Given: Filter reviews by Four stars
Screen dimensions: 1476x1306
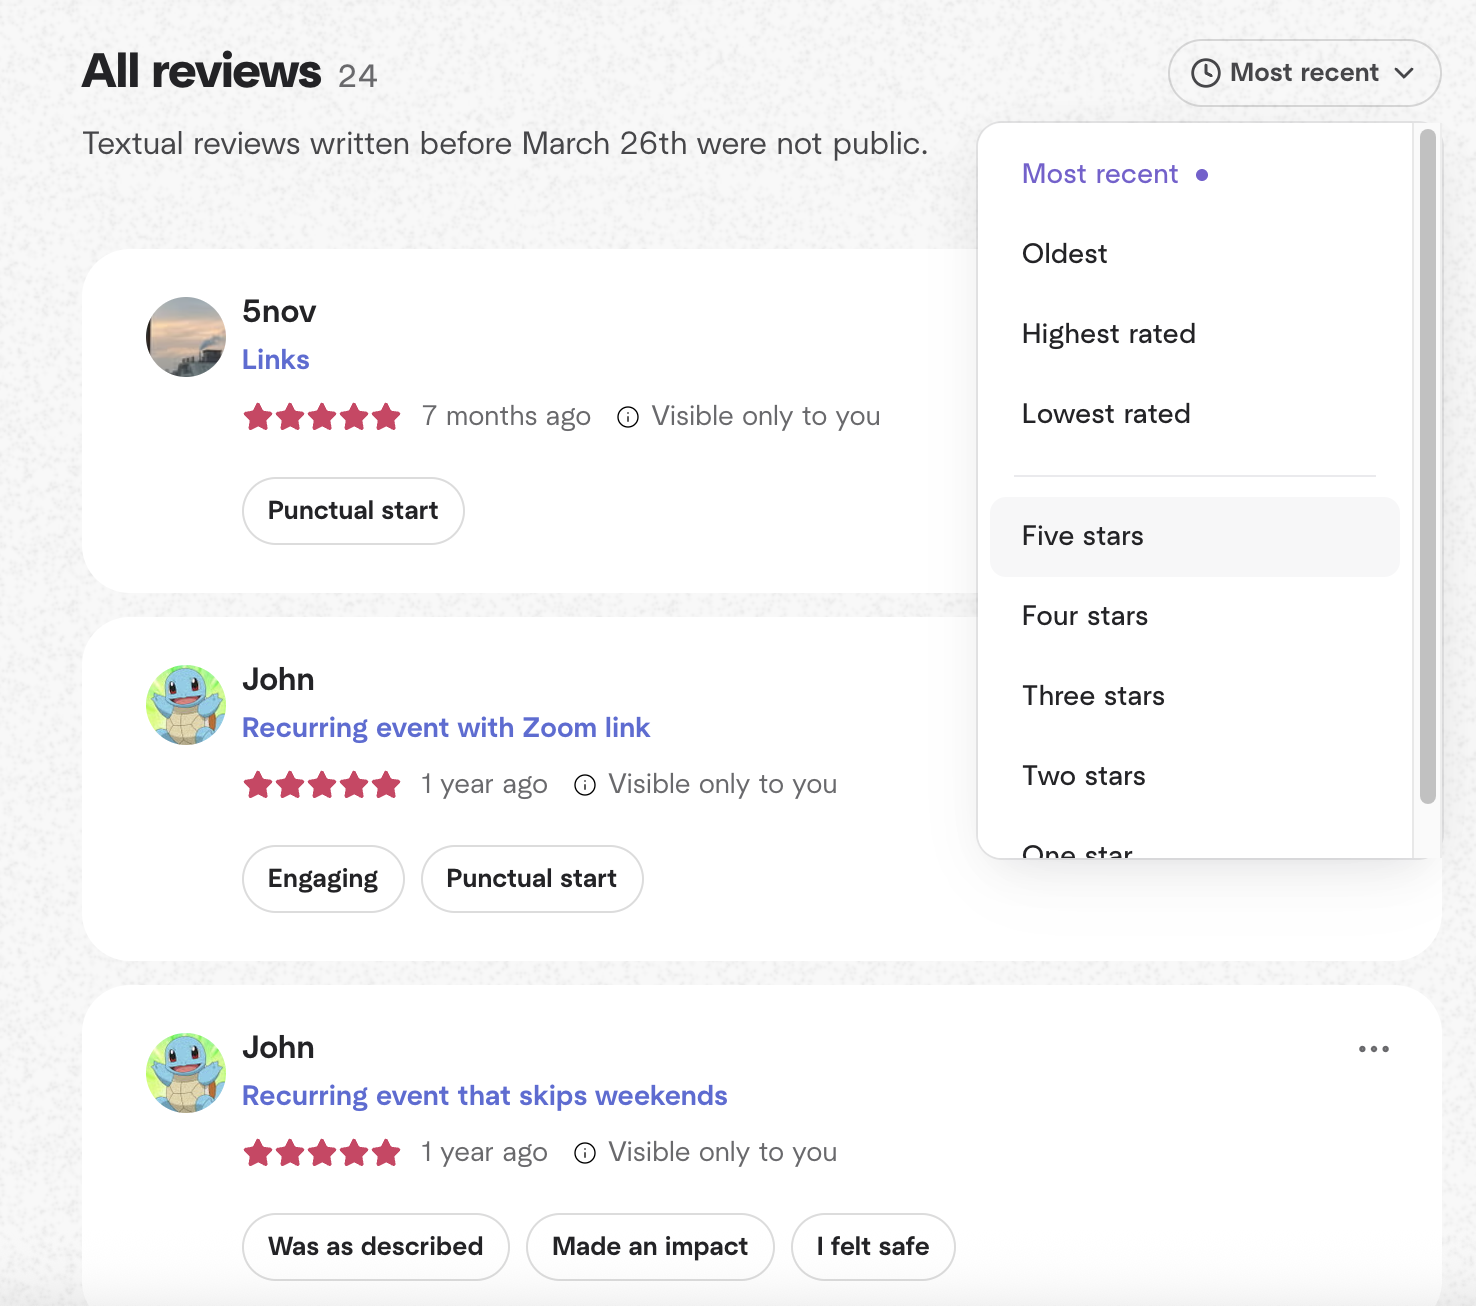Looking at the screenshot, I should coord(1084,616).
